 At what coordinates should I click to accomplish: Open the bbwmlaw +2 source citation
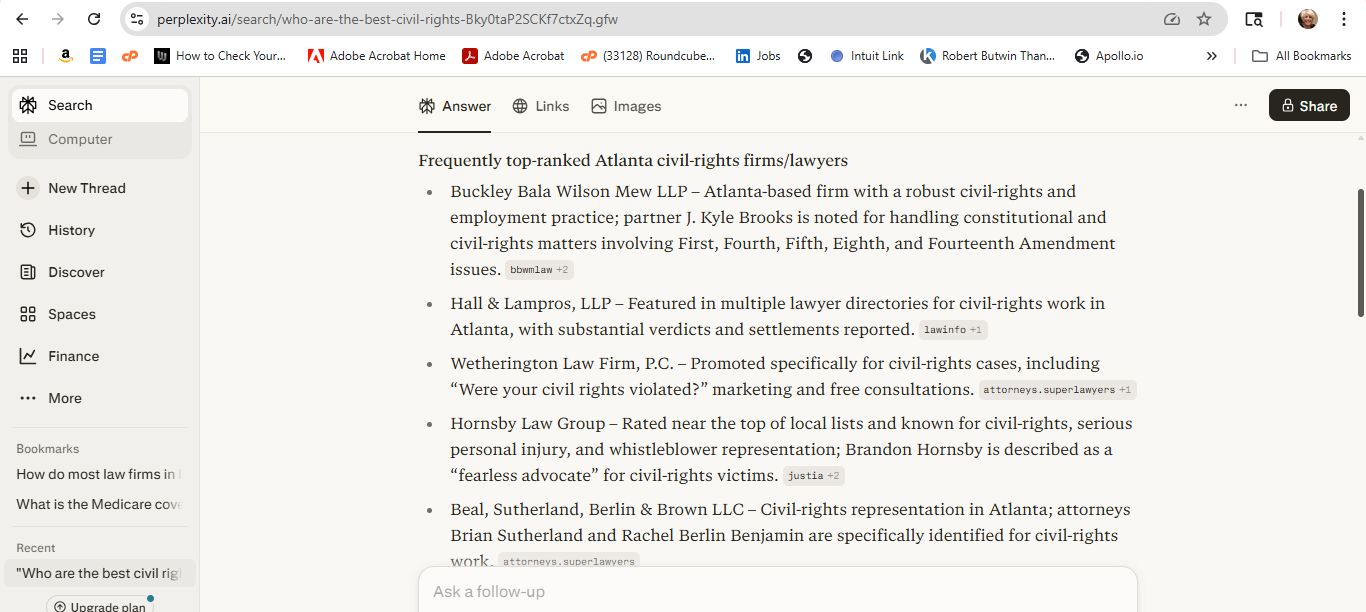[x=539, y=270]
